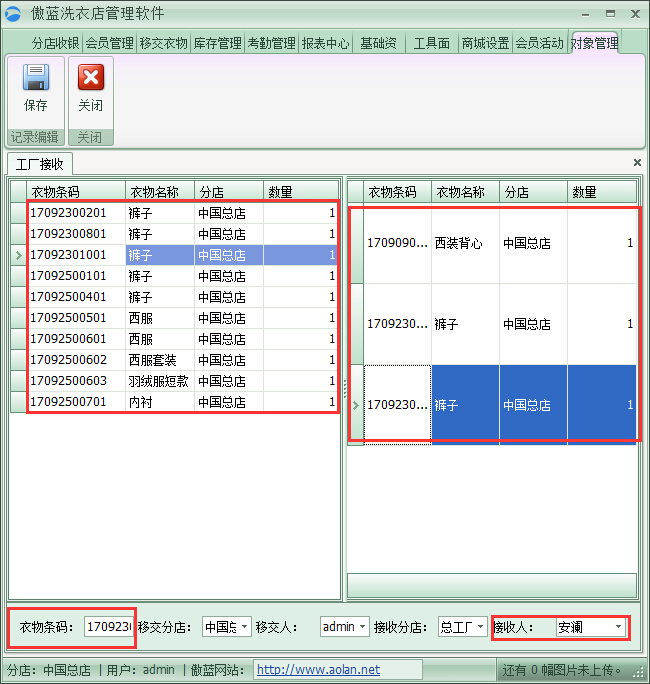Click the 羽绒服短款 cell in left table
This screenshot has height=684, width=650.
(x=160, y=381)
